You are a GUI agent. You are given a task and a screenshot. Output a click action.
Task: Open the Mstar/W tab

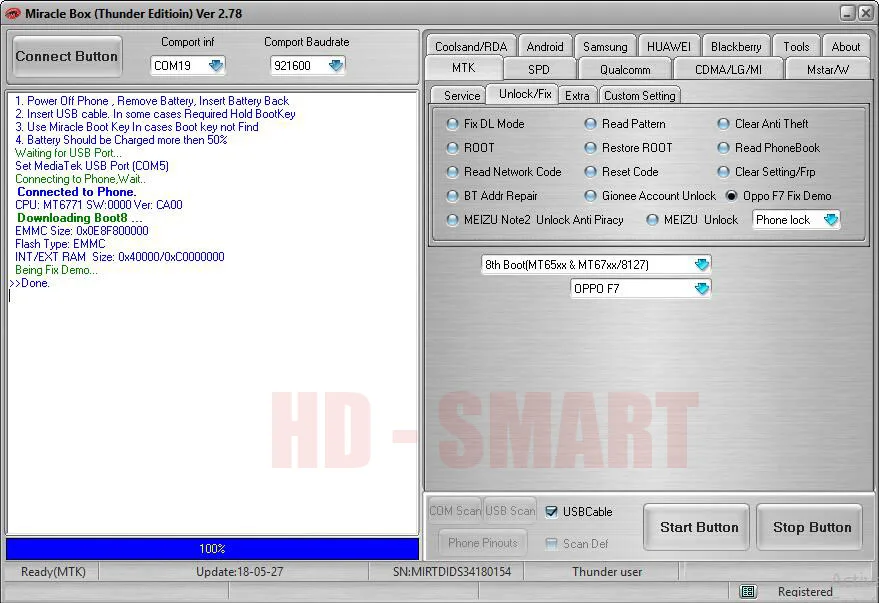[x=828, y=69]
